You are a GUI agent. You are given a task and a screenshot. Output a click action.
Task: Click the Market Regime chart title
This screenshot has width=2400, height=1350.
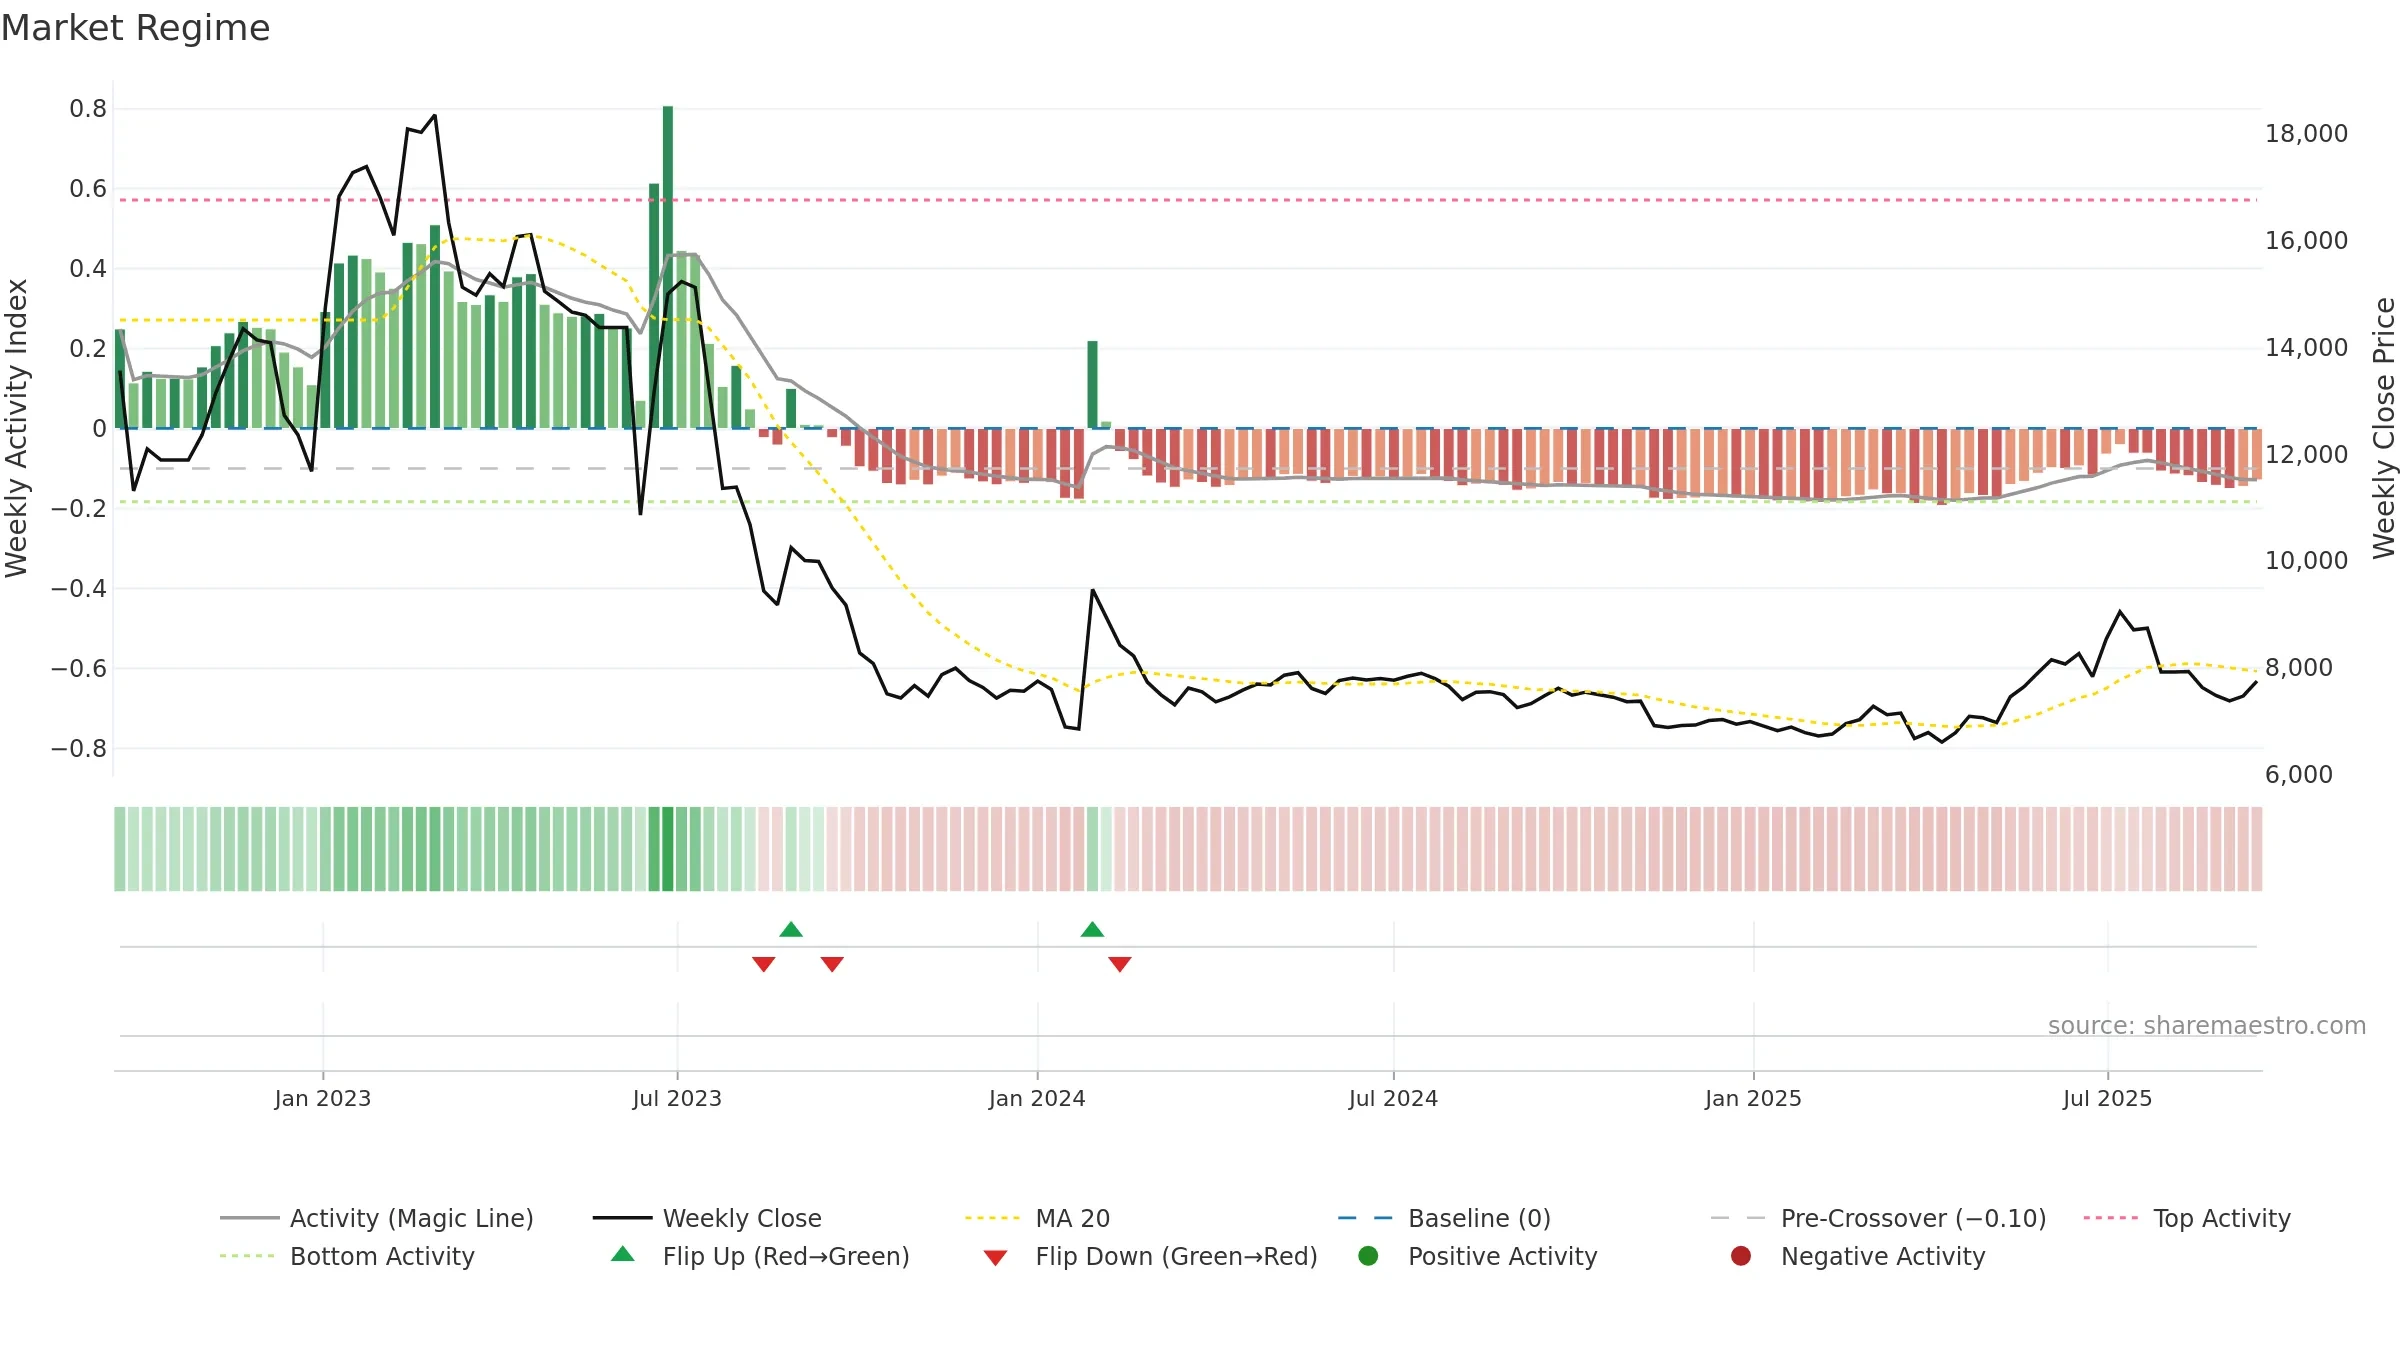[135, 28]
